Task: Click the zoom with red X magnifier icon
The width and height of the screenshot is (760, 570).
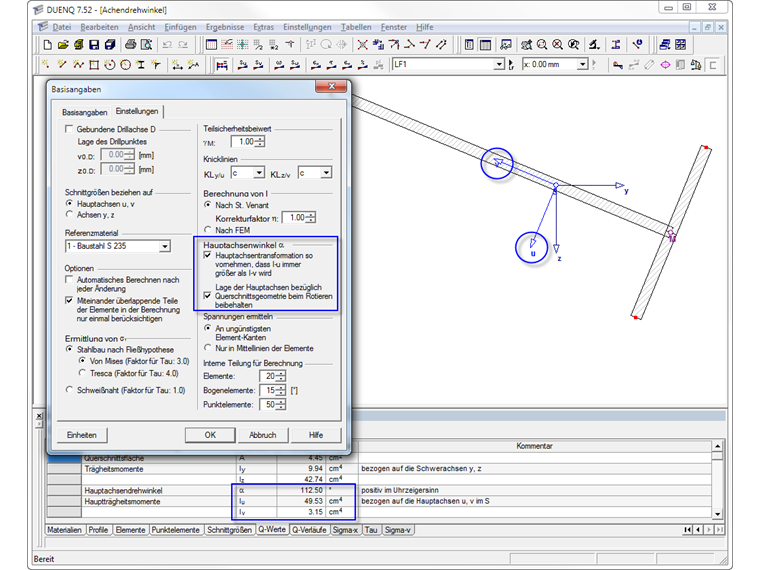Action: (x=557, y=45)
